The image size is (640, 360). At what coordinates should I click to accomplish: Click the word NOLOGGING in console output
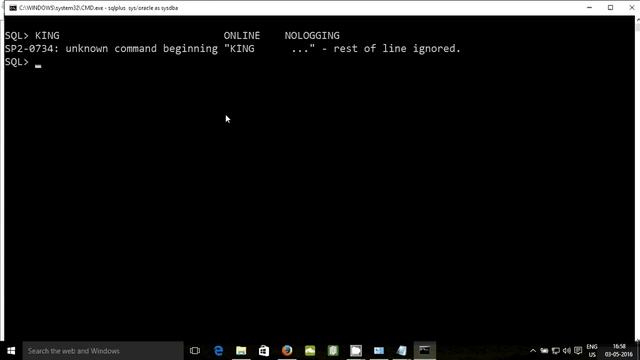point(312,36)
